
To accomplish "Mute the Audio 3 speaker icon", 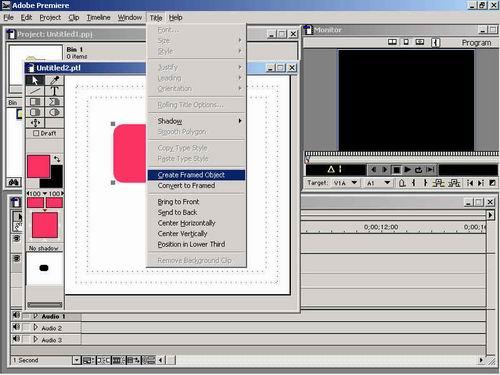I will (16, 339).
